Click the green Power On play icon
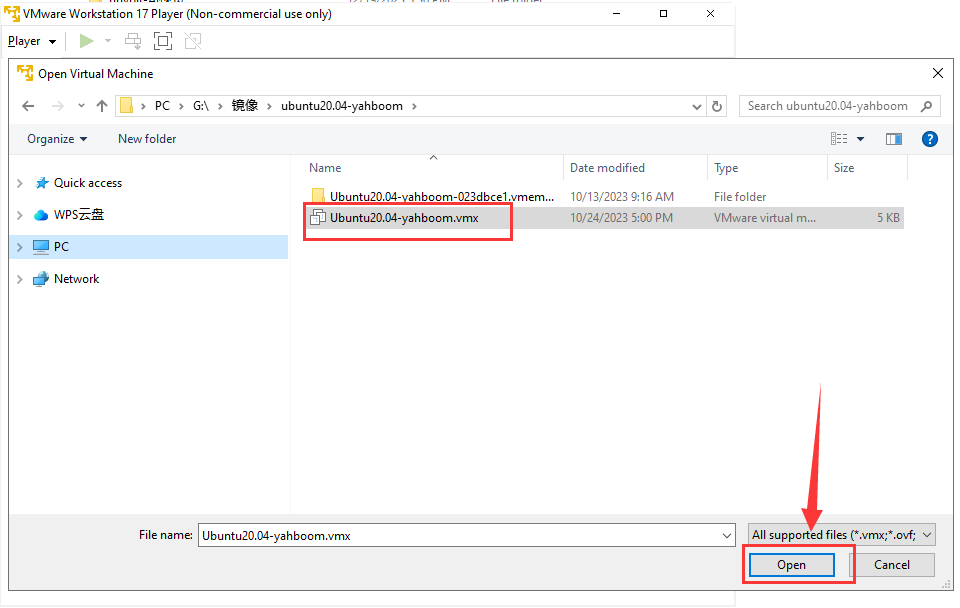This screenshot has width=960, height=608. click(86, 41)
